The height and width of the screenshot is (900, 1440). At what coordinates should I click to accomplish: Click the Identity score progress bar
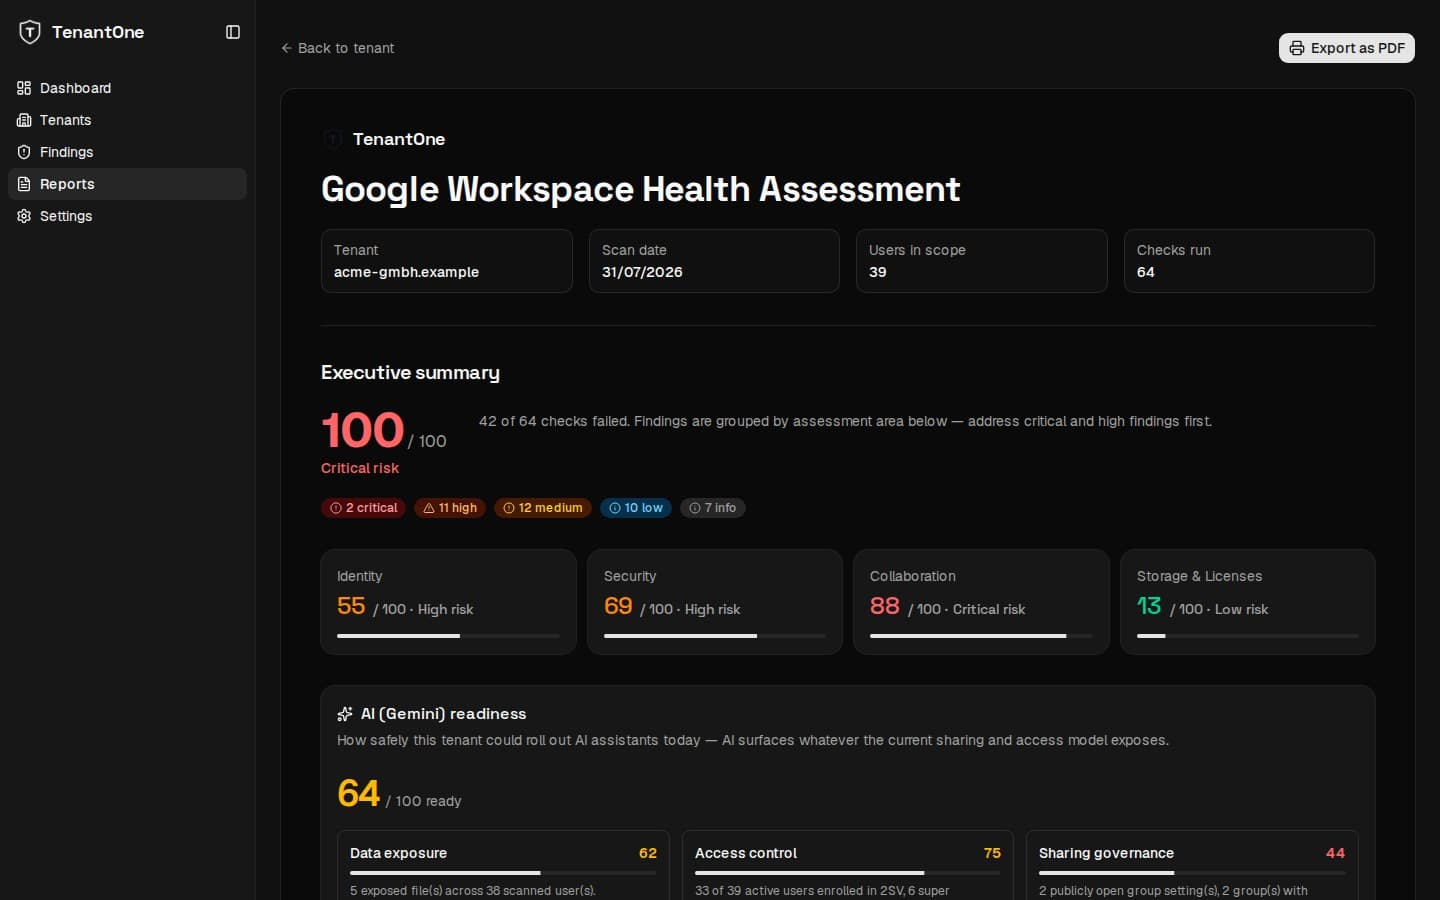pyautogui.click(x=448, y=636)
